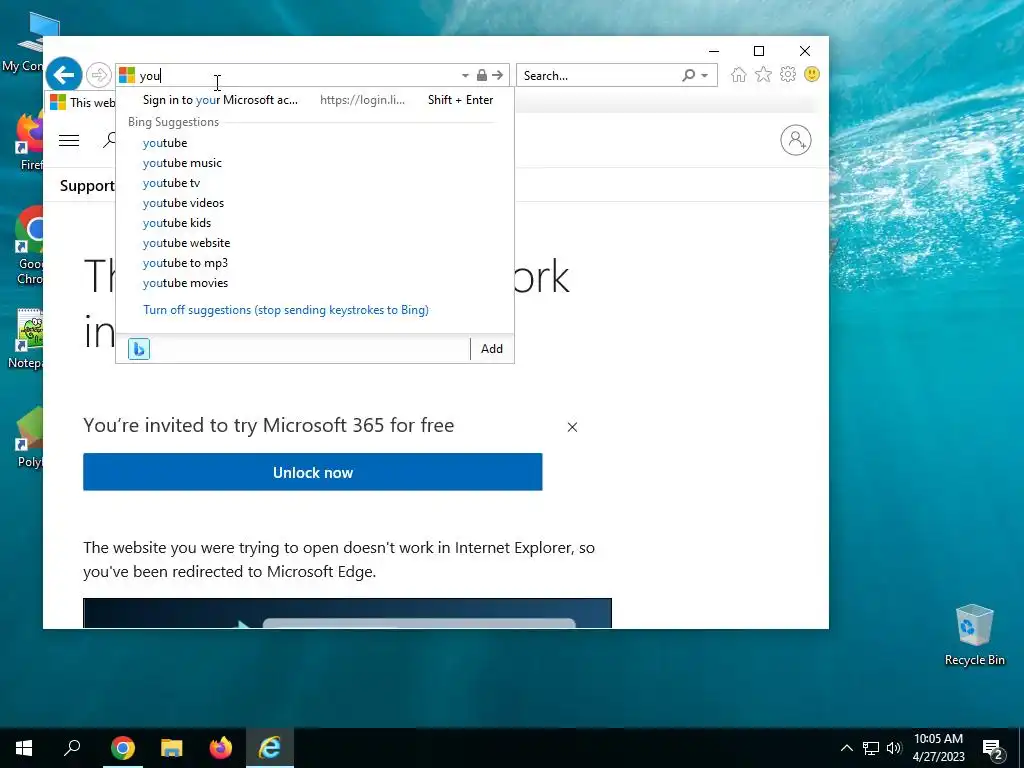Screen dimensions: 1024x768
Task: Select the 'youtube music' suggestion
Action: (315, 163)
